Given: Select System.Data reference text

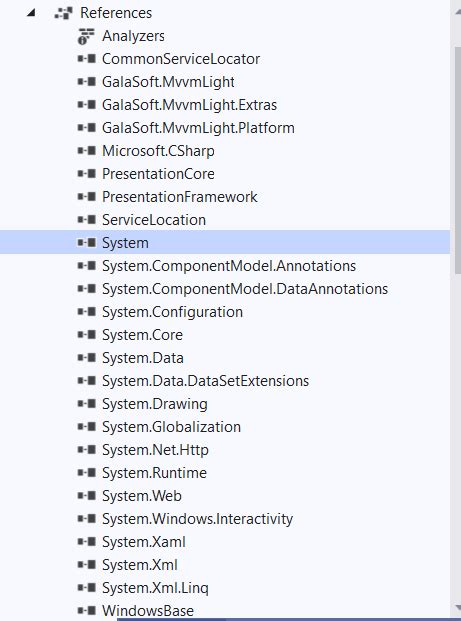Looking at the screenshot, I should [x=143, y=358].
